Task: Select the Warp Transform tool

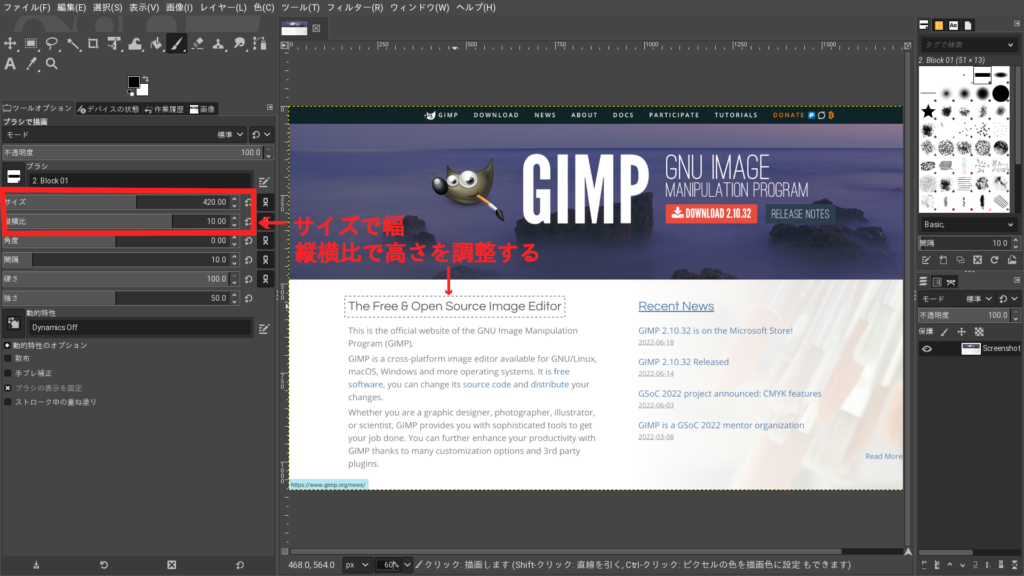Action: pos(135,44)
